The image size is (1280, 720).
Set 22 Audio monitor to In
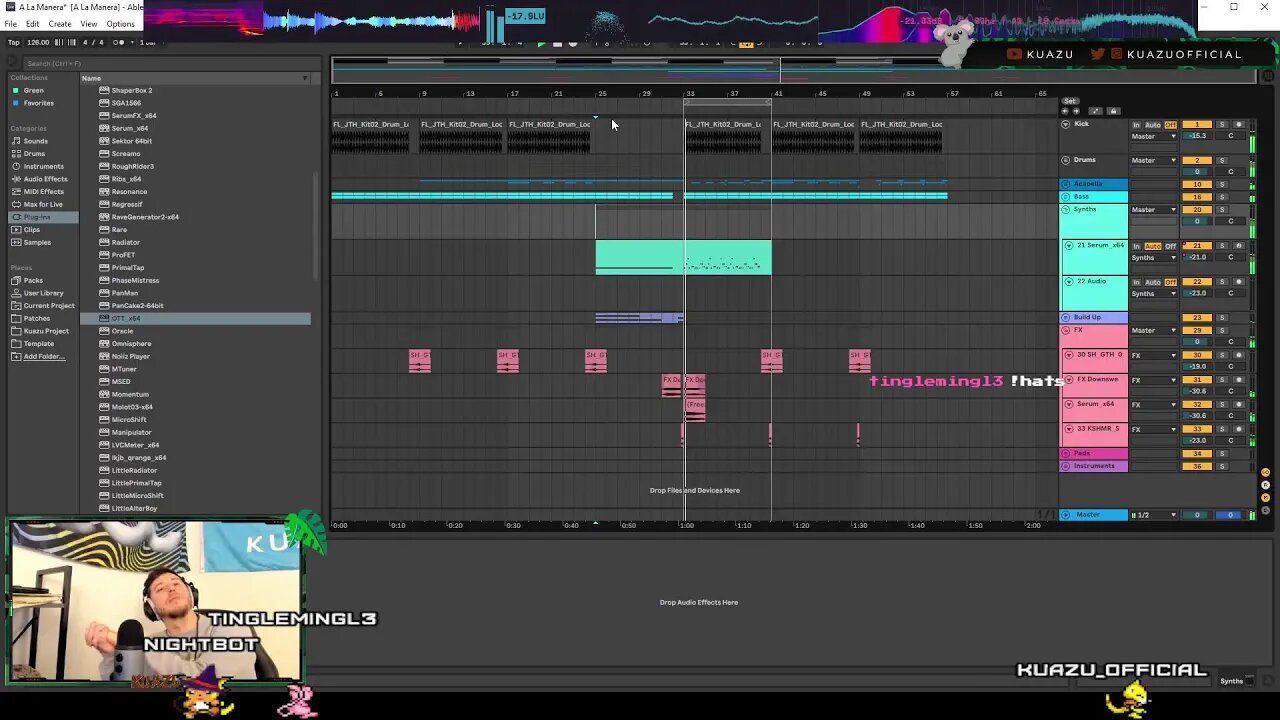[1136, 282]
